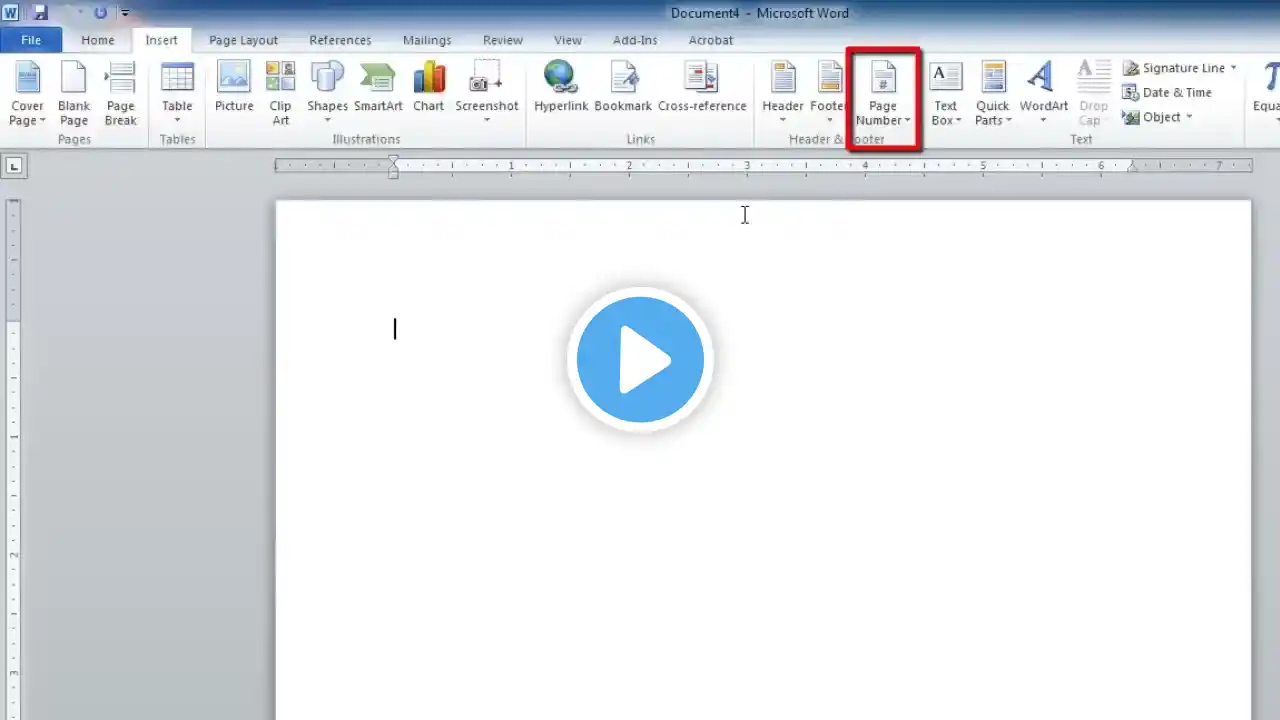Select the Insert tab
The height and width of the screenshot is (720, 1280).
point(162,40)
